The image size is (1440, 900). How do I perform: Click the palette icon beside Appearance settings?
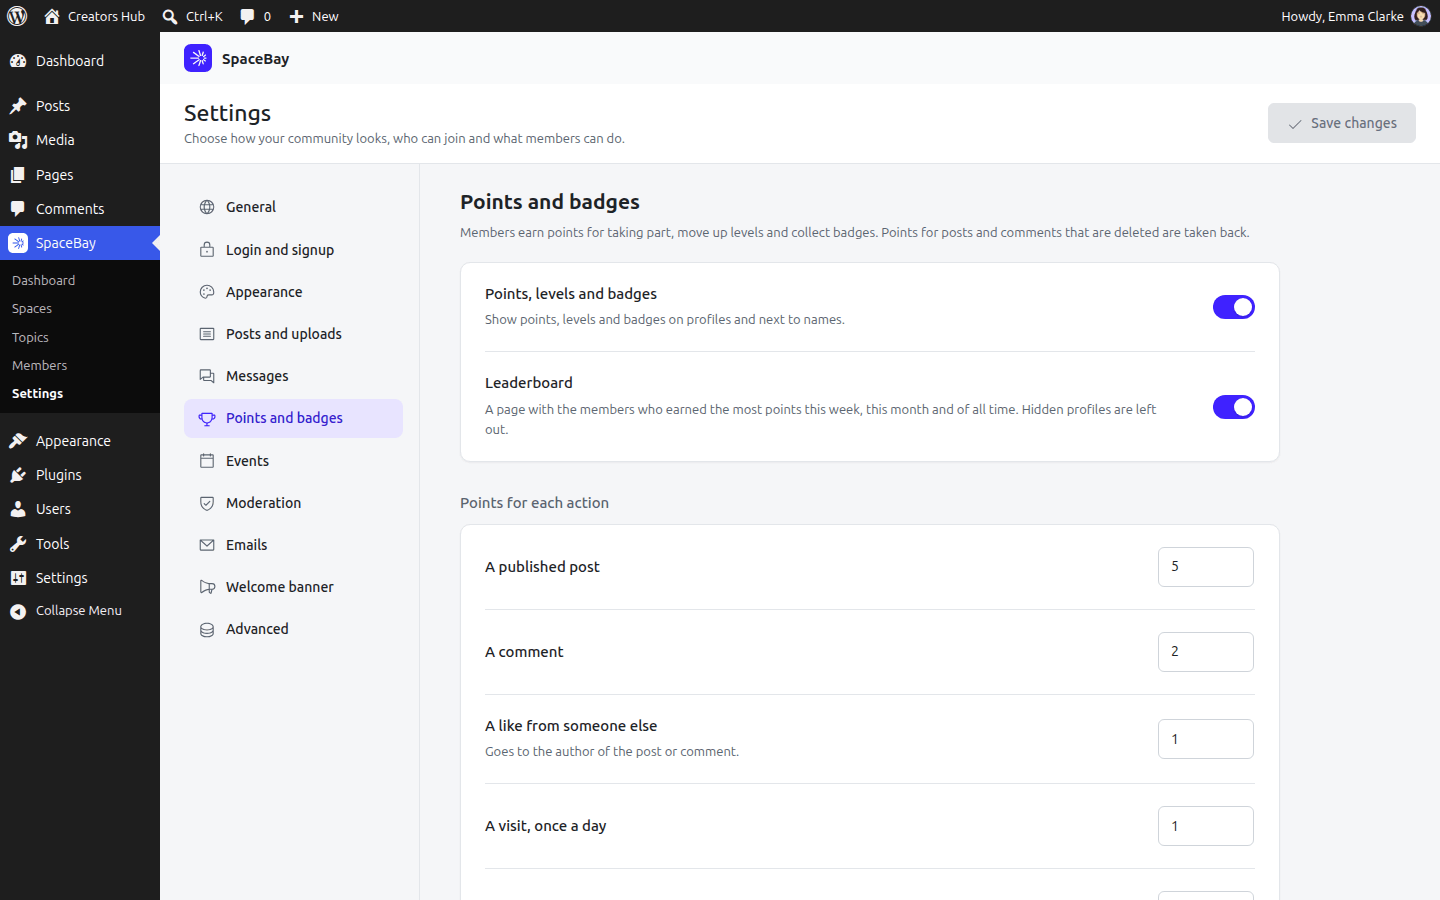point(207,292)
